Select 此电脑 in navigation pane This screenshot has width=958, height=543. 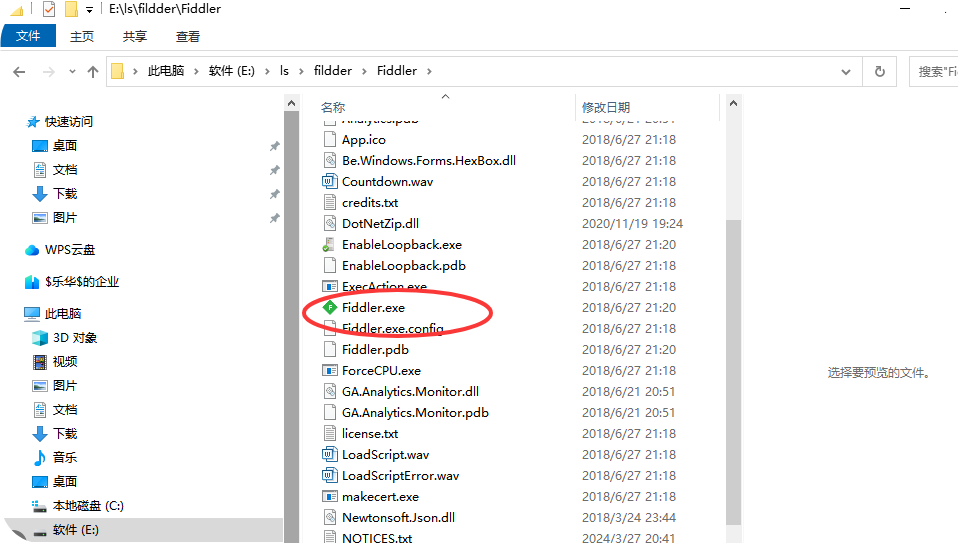pyautogui.click(x=63, y=313)
